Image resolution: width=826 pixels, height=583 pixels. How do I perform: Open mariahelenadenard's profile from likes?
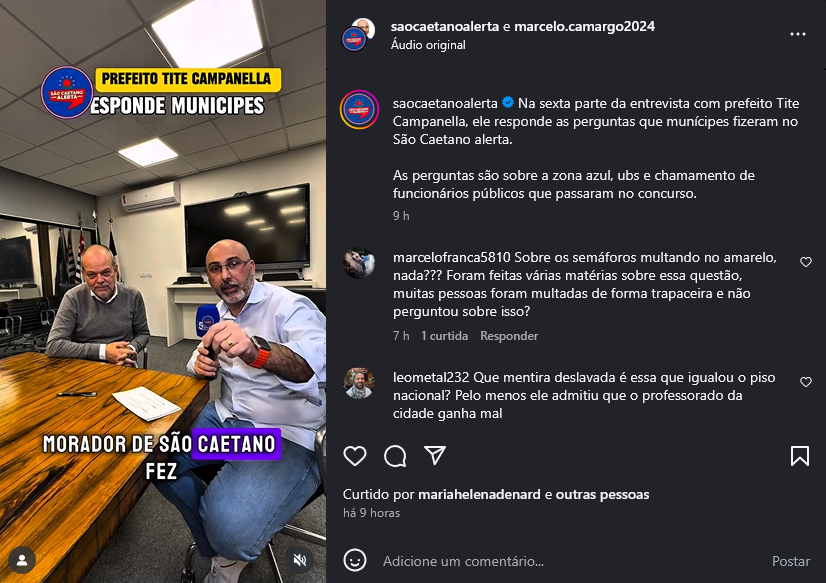479,495
